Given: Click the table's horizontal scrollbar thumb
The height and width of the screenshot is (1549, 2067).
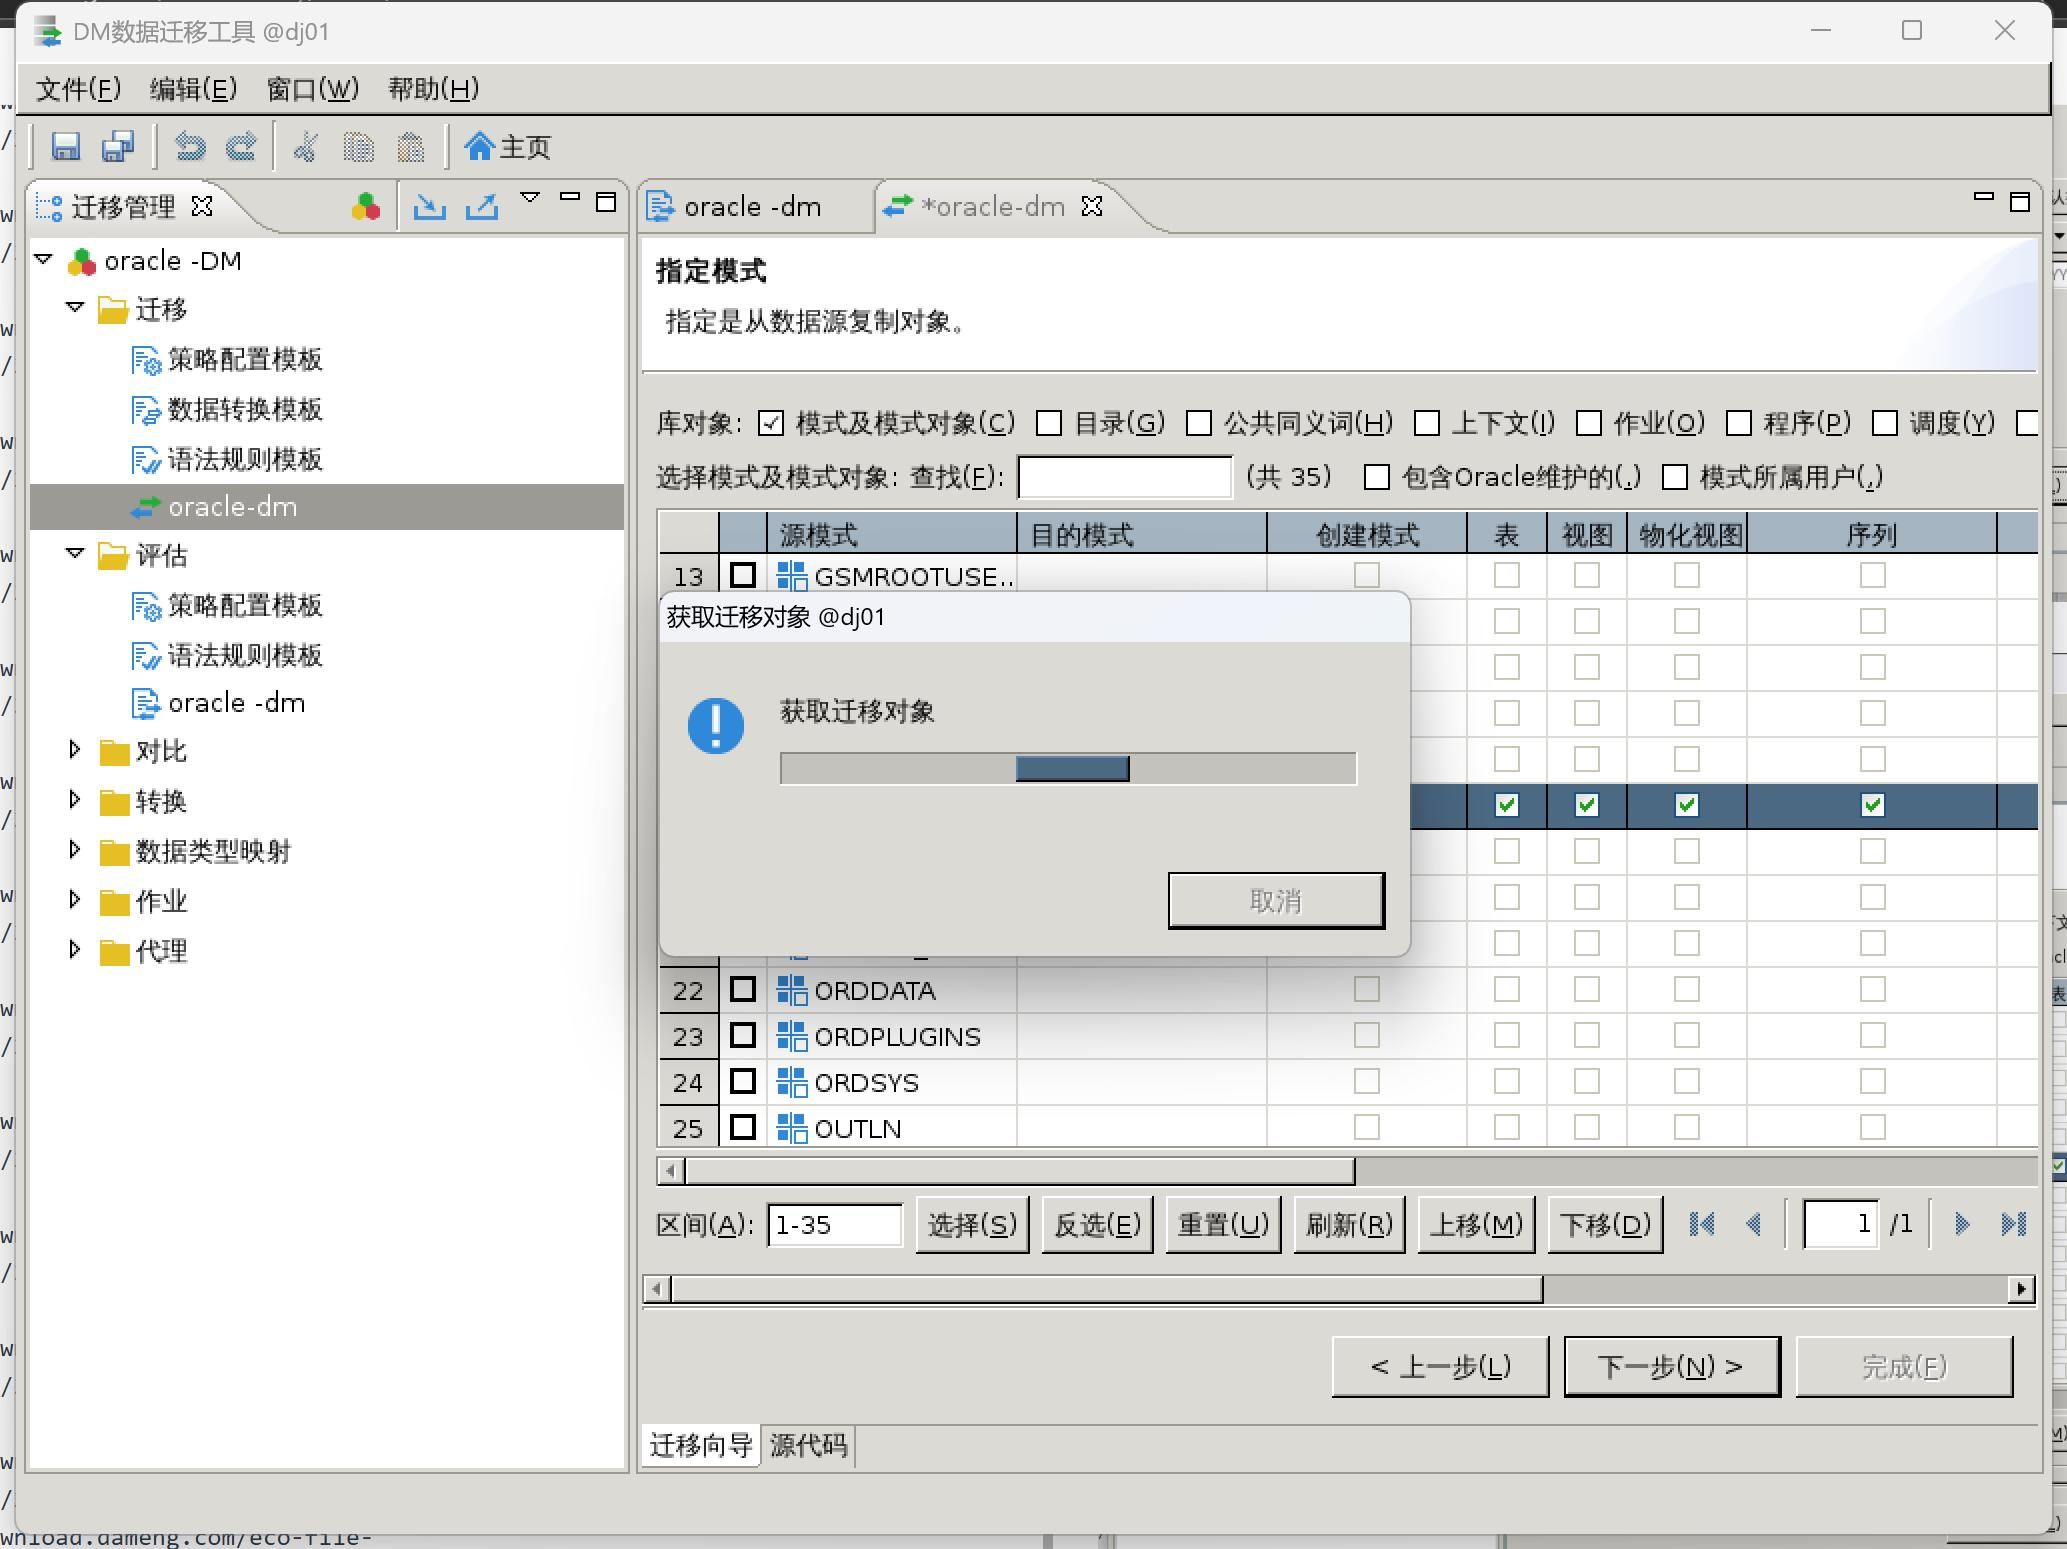Looking at the screenshot, I should [1018, 1171].
